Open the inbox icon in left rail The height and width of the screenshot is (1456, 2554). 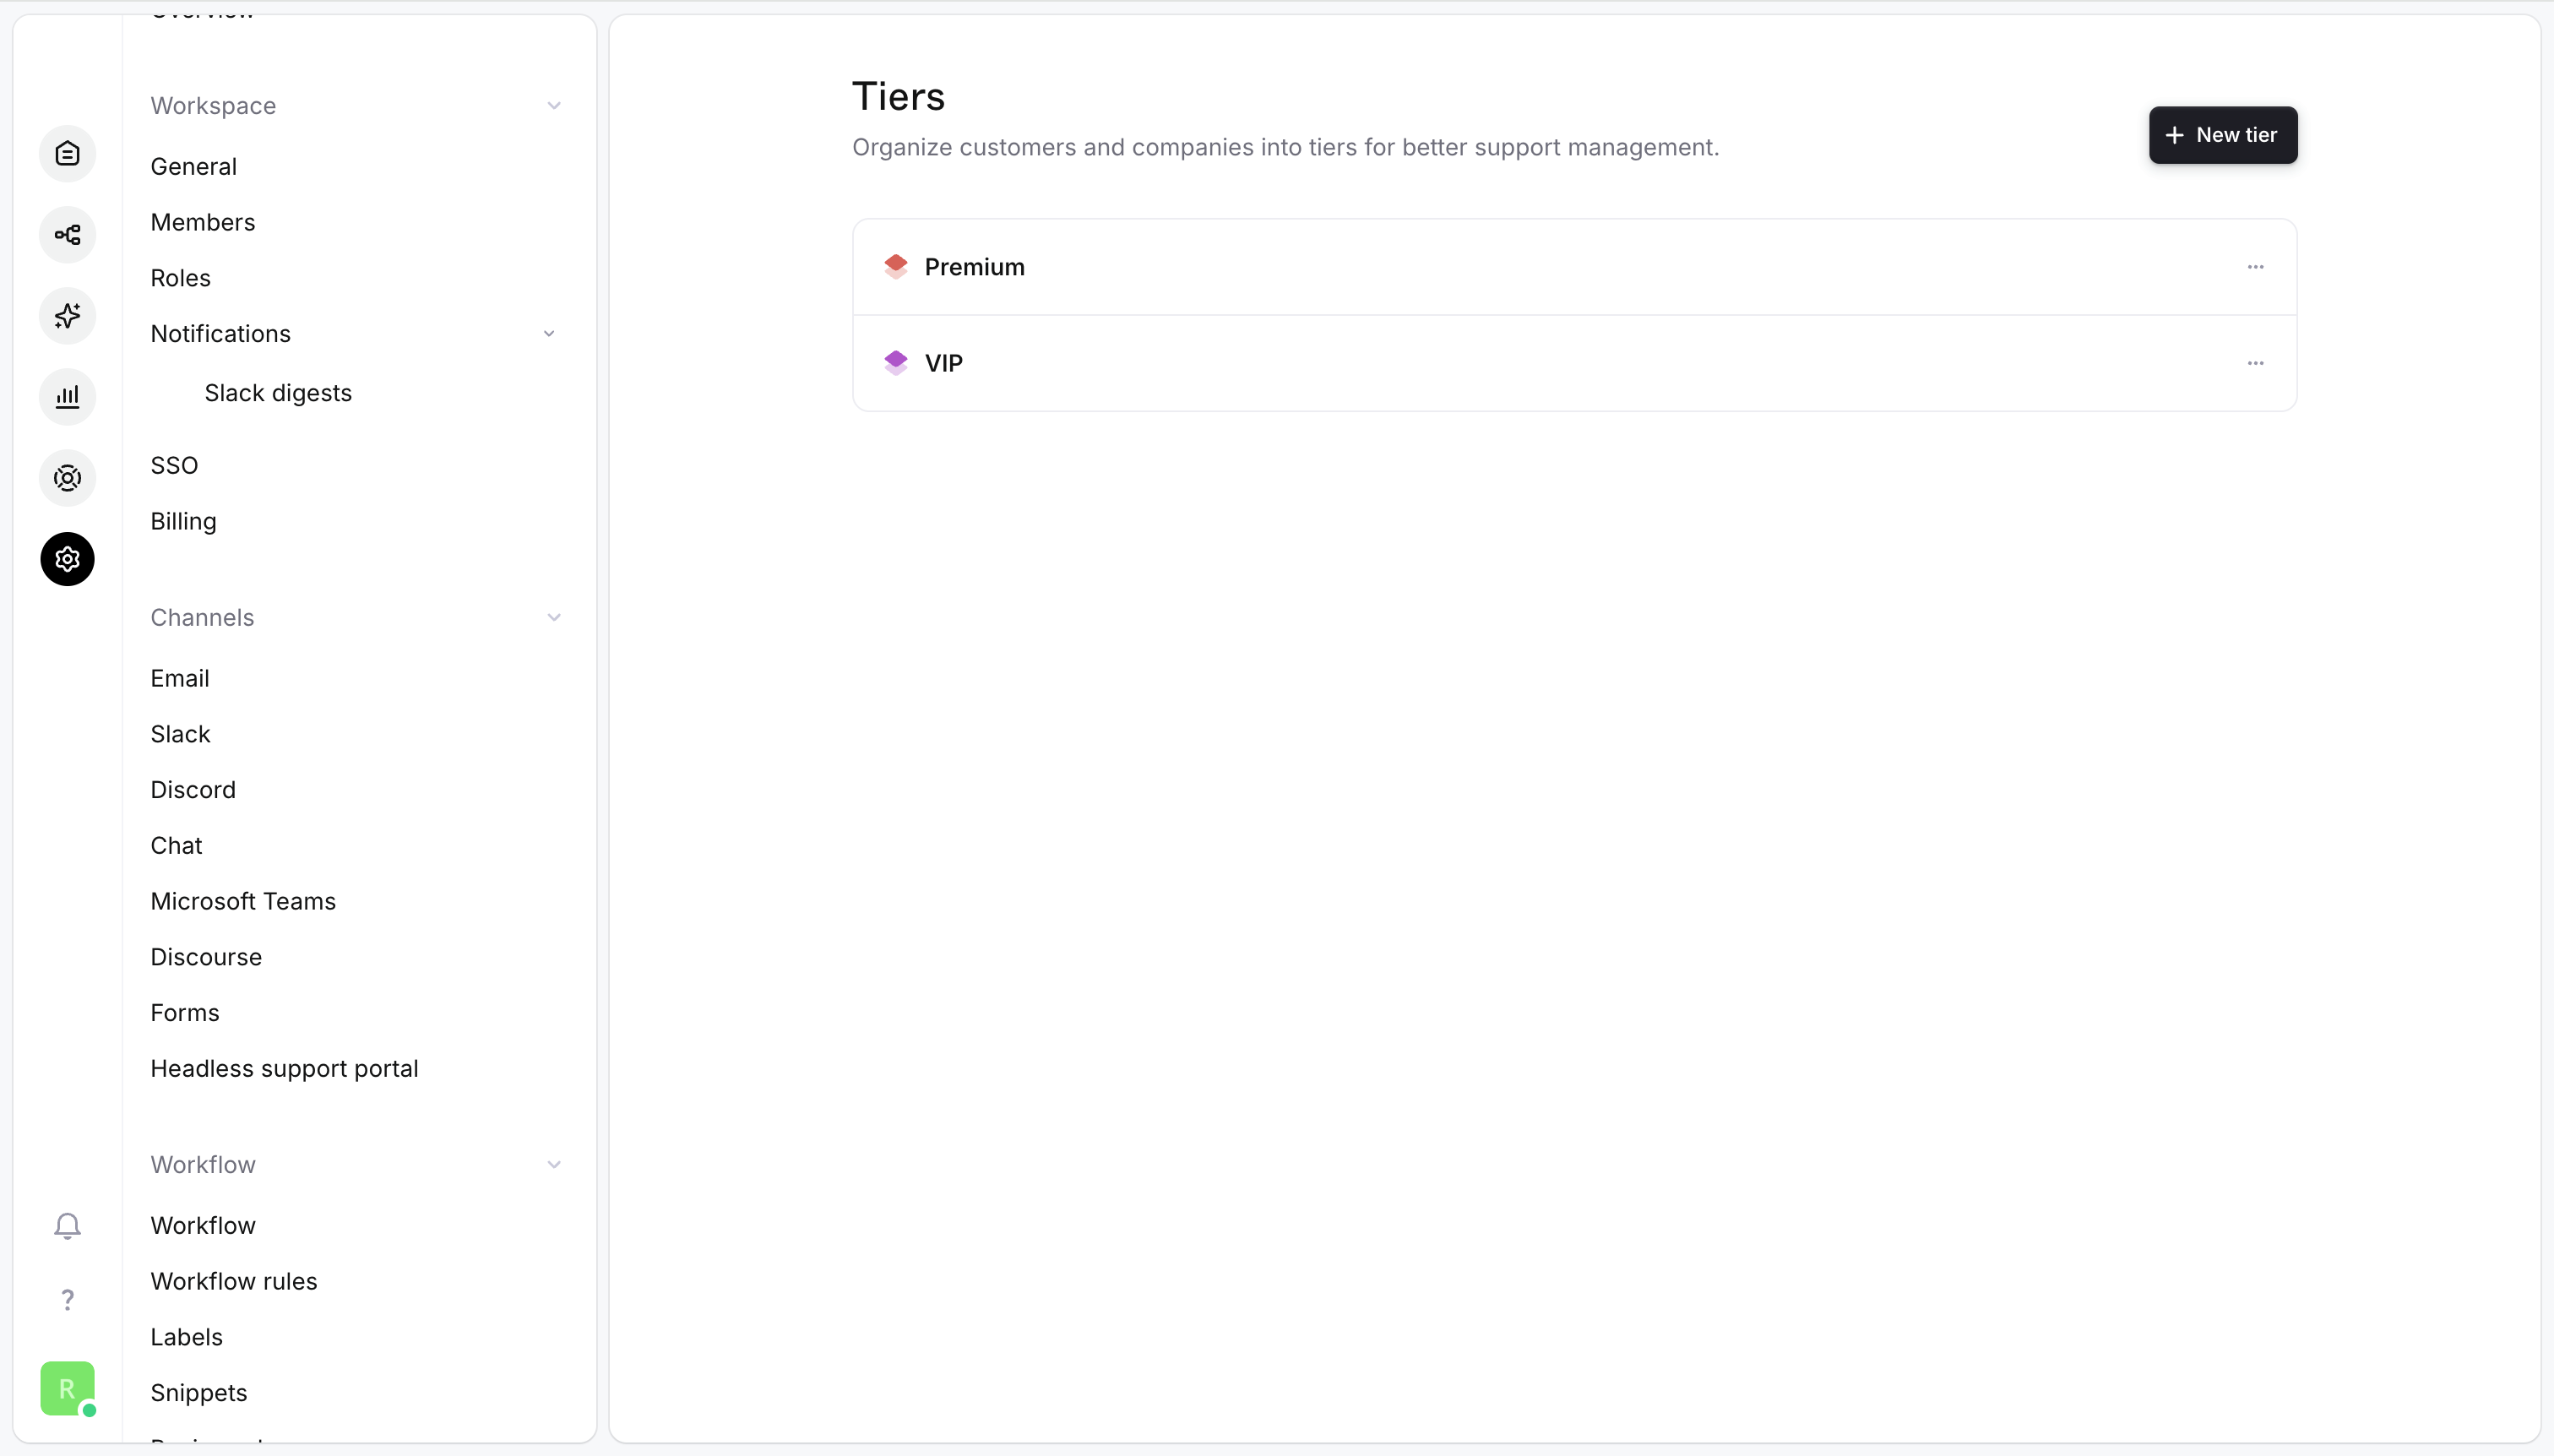pyautogui.click(x=67, y=154)
